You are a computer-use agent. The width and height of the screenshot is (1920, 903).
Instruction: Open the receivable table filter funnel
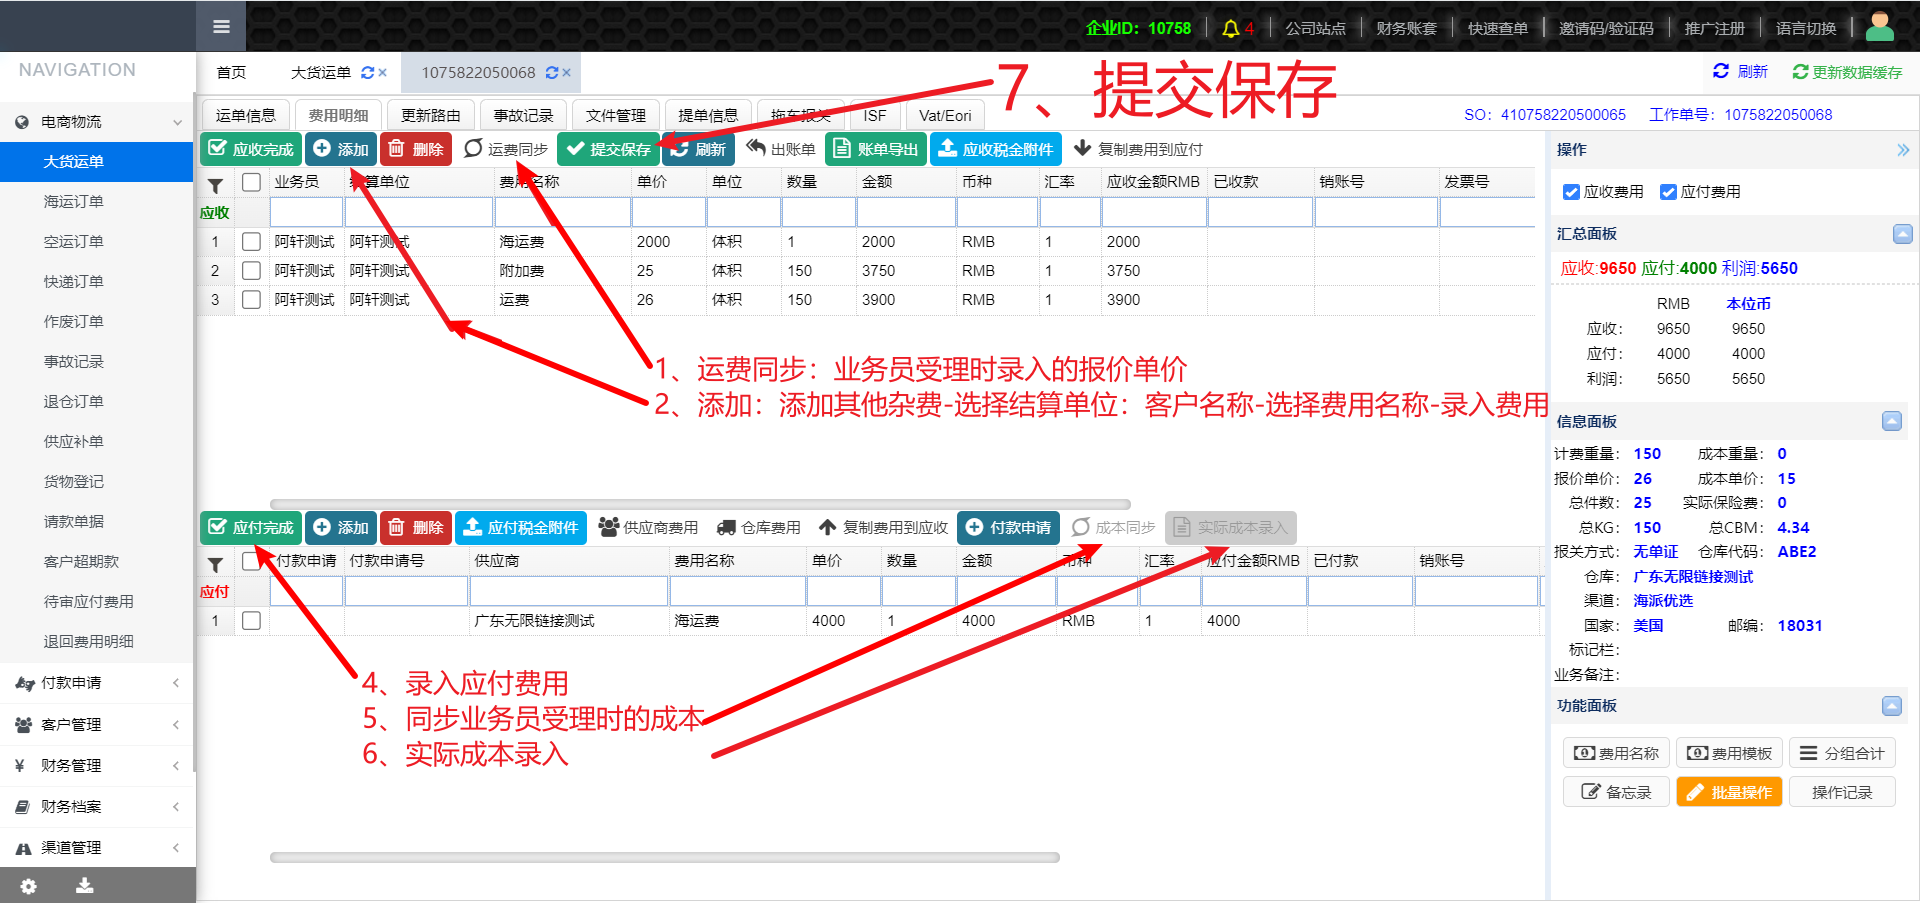point(215,185)
